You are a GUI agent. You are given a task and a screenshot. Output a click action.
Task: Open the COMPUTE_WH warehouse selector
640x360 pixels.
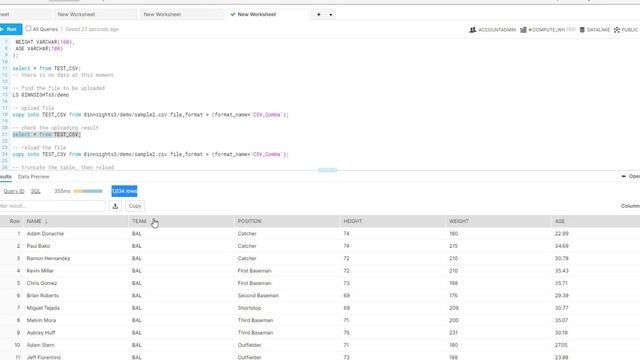coord(547,30)
